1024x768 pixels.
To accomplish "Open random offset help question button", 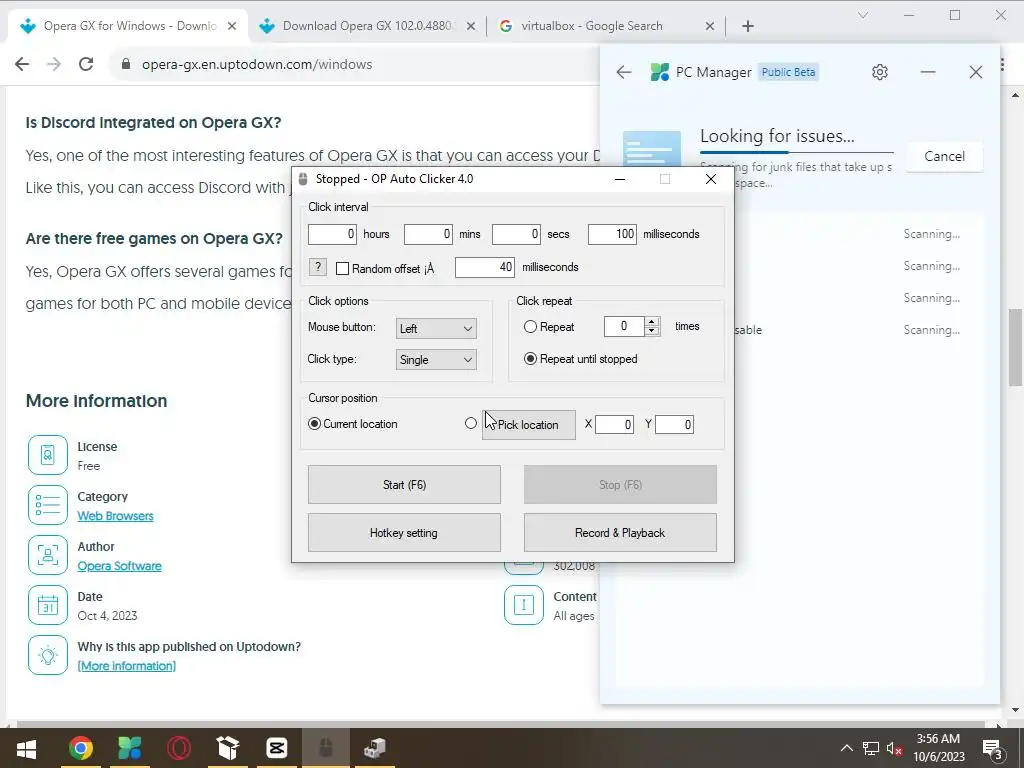I will 317,267.
